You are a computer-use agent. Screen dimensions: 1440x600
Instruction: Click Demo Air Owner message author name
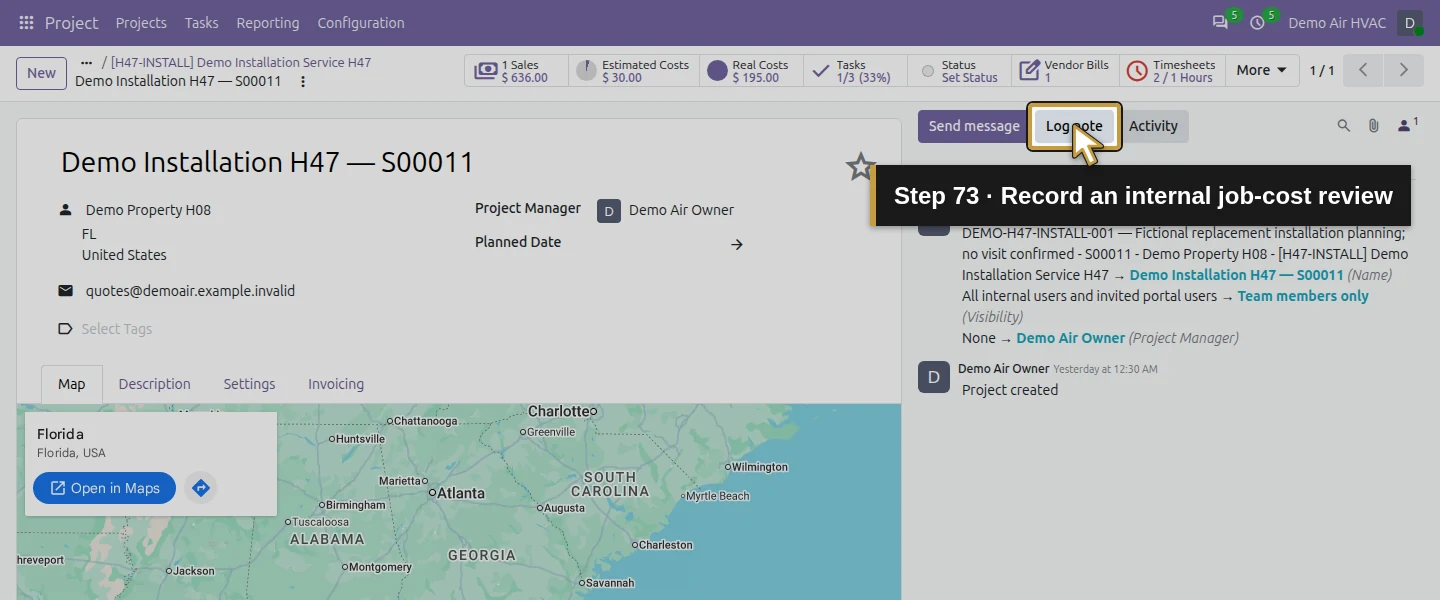tap(1004, 369)
